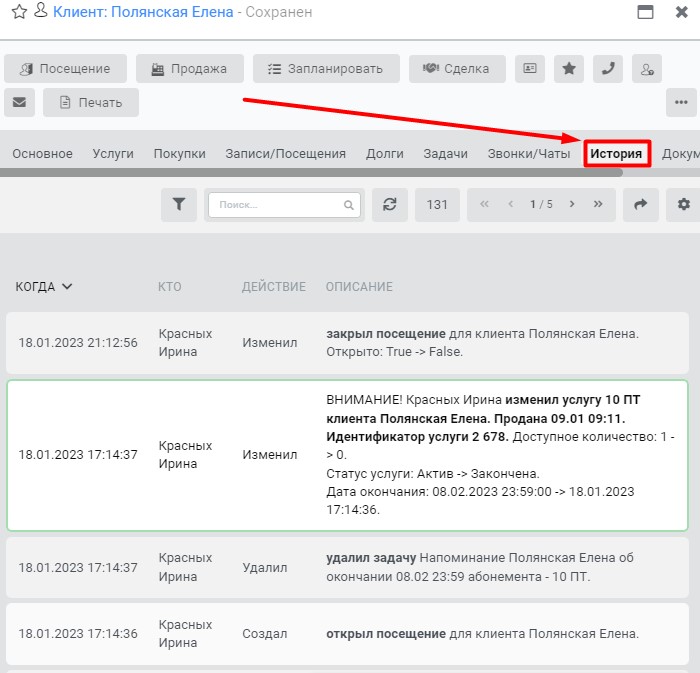Open the client title link Полянская Елена
The image size is (700, 673).
(143, 12)
